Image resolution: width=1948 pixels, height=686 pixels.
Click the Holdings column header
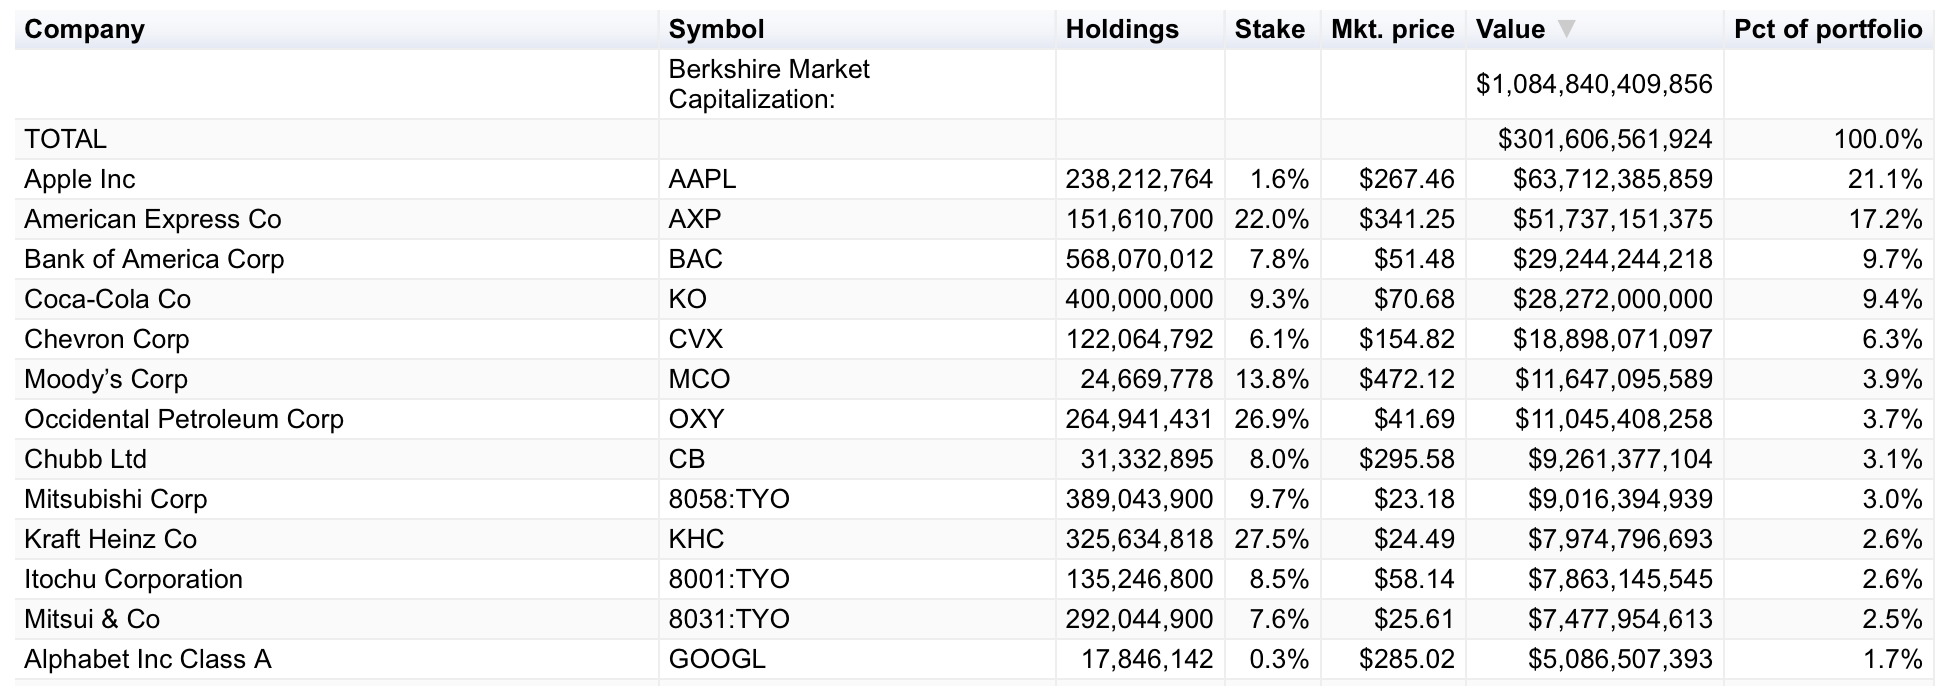click(x=1122, y=30)
